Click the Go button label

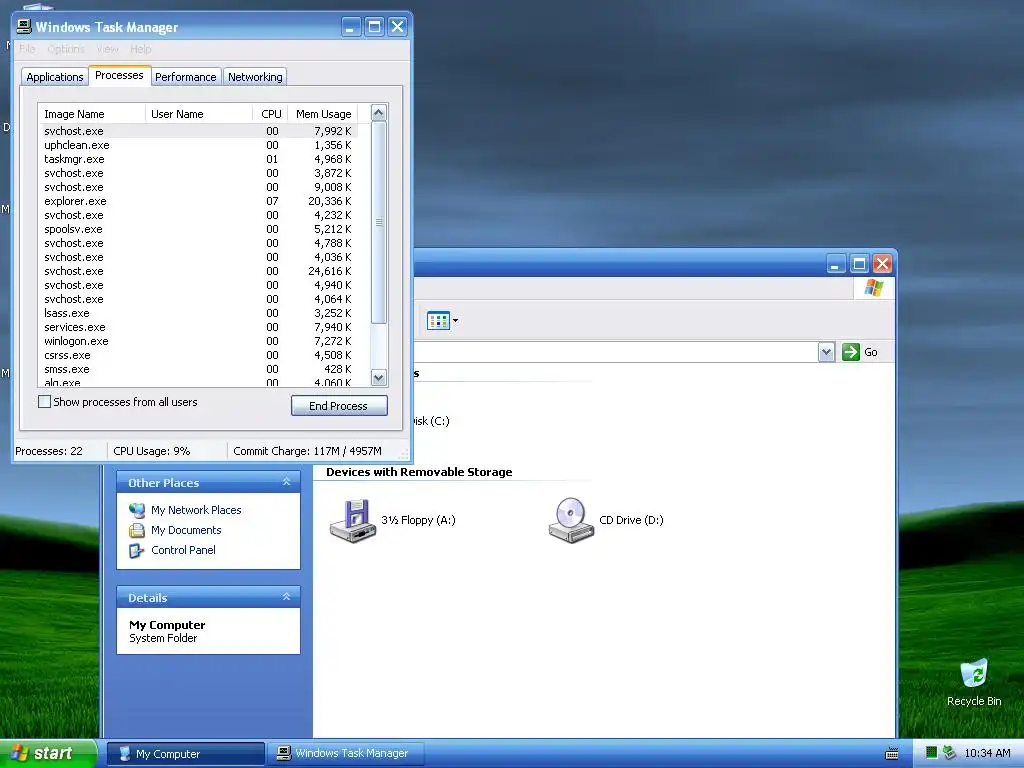[871, 352]
